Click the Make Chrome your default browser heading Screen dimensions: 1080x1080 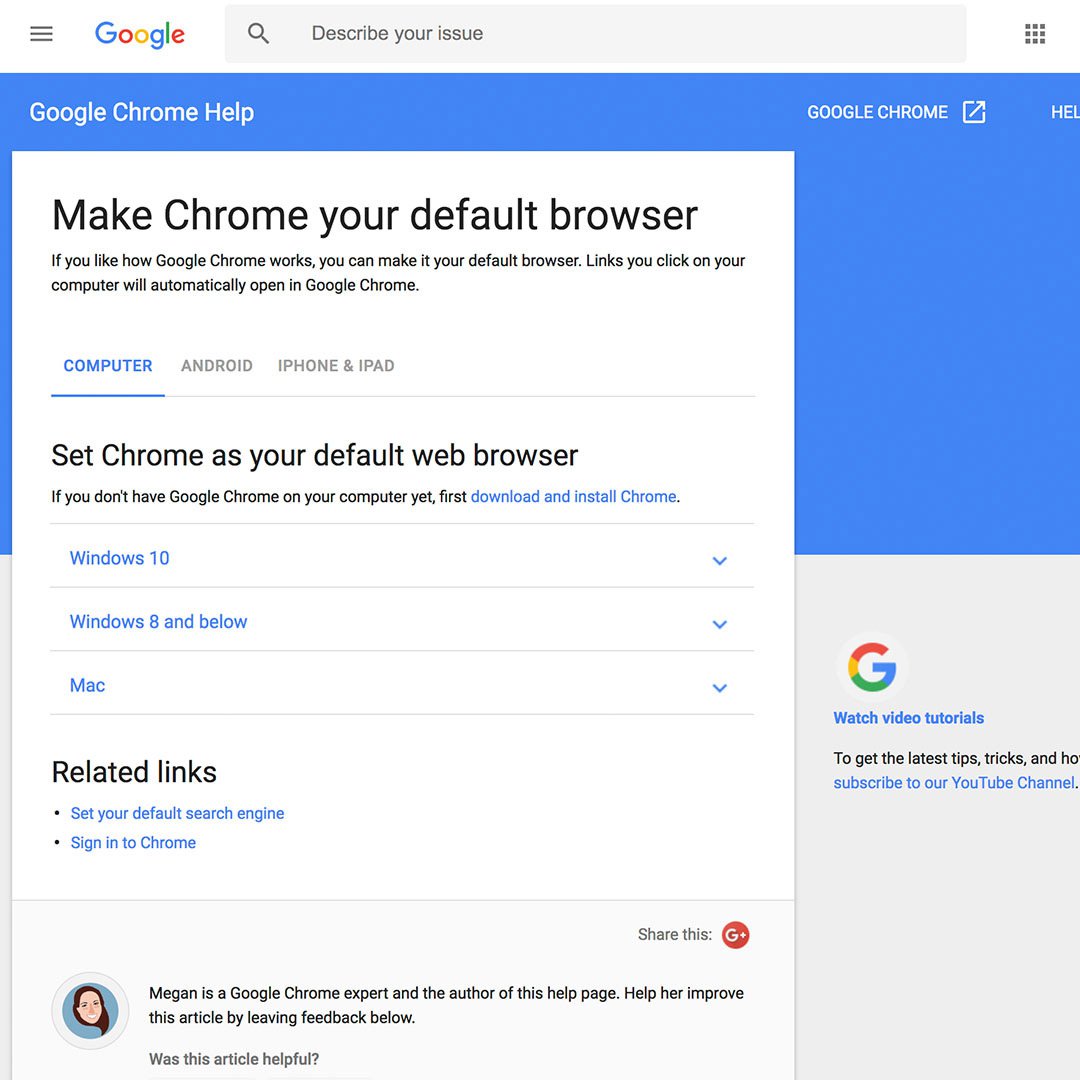pyautogui.click(x=375, y=216)
